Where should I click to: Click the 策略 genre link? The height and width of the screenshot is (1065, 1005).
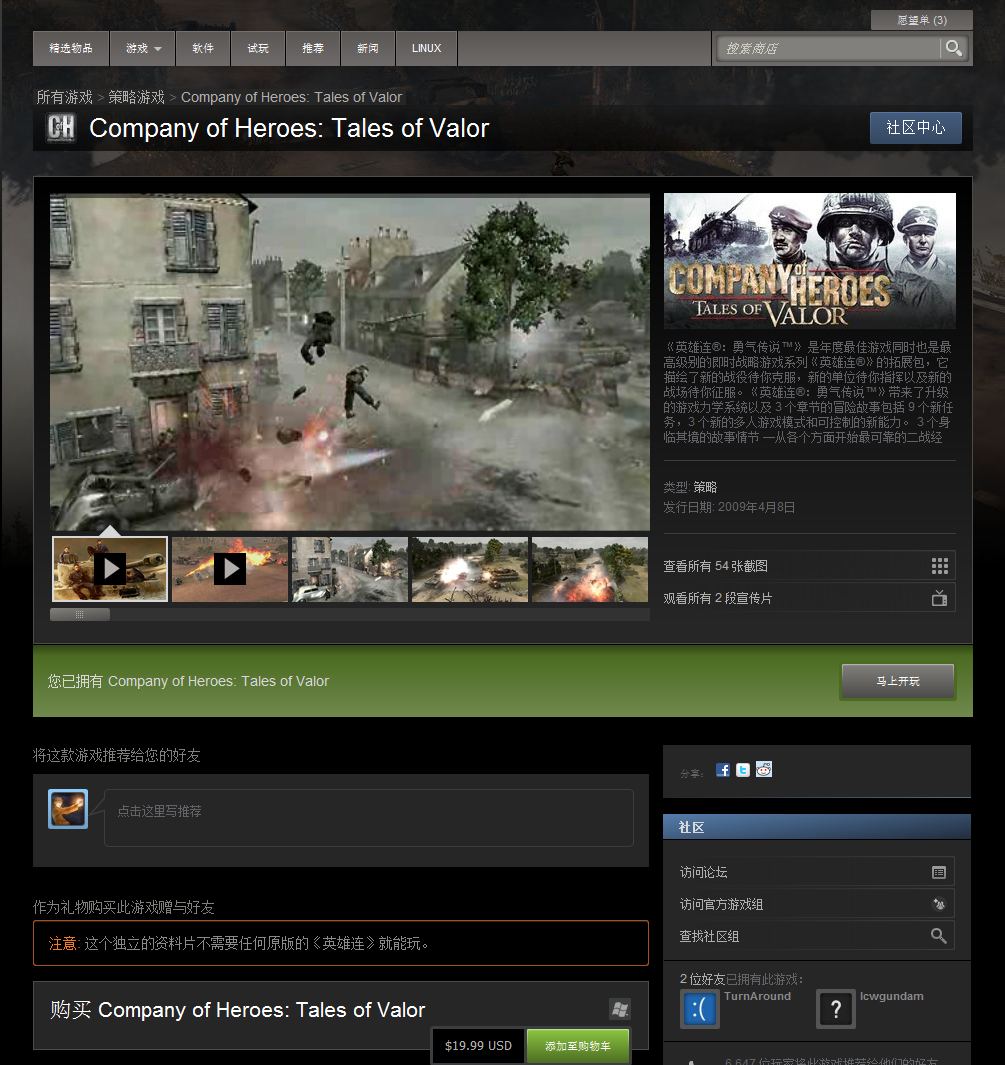705,487
